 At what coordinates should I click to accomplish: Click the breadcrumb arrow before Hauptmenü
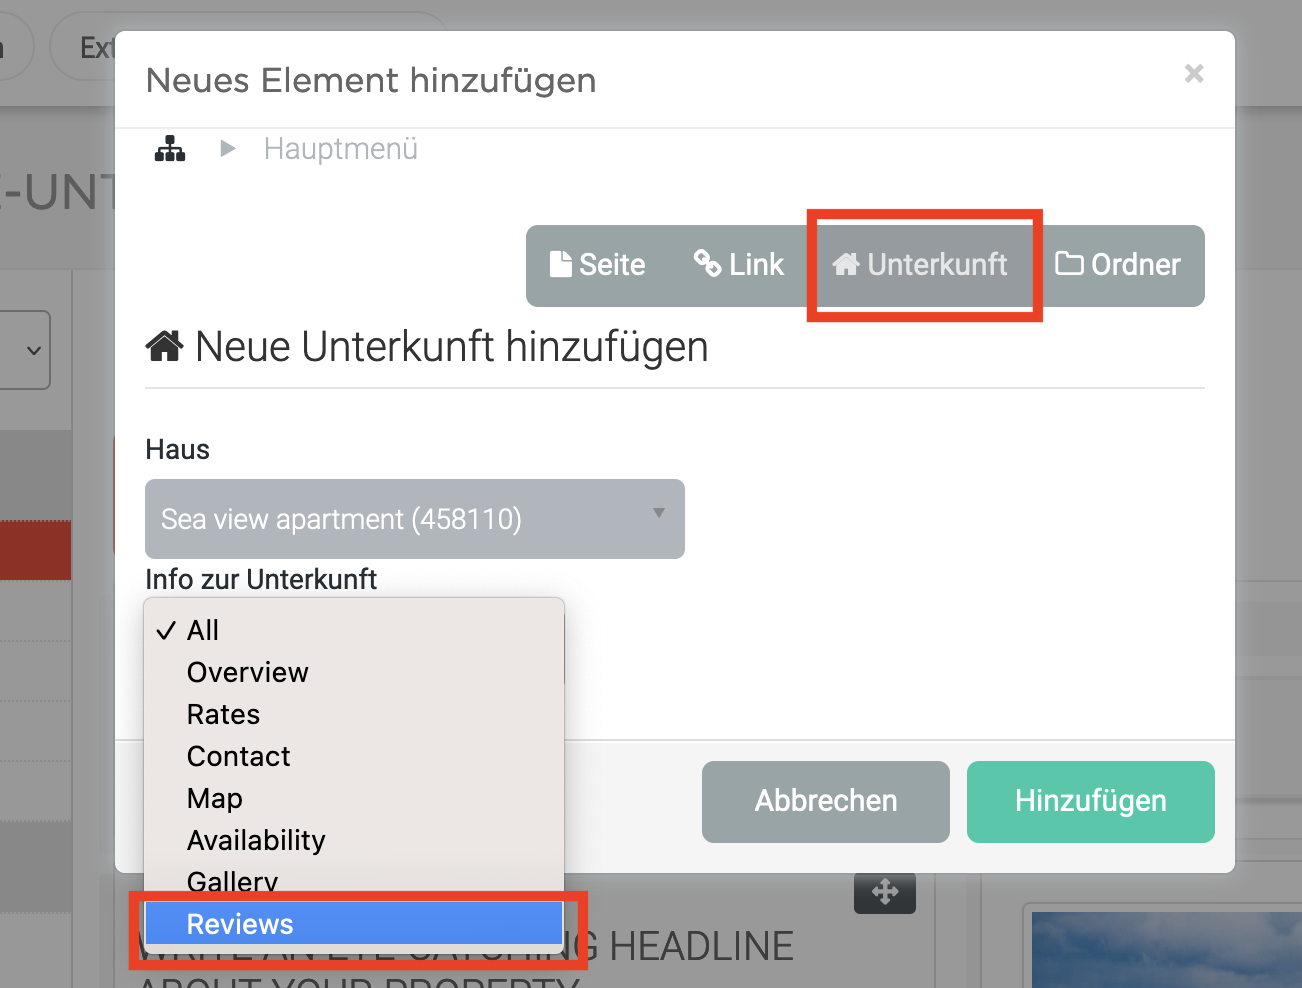[228, 149]
